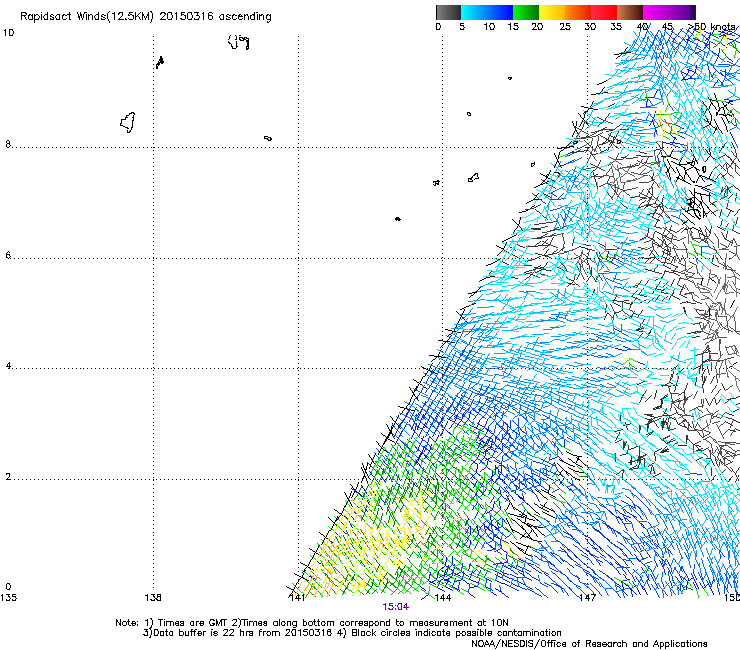This screenshot has width=740, height=650.
Task: Click the purple 15:04 time label
Action: (395, 607)
